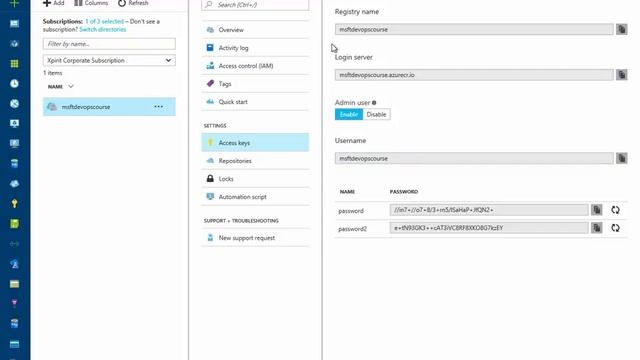Click the Switch directories link
The width and height of the screenshot is (640, 360).
102,29
